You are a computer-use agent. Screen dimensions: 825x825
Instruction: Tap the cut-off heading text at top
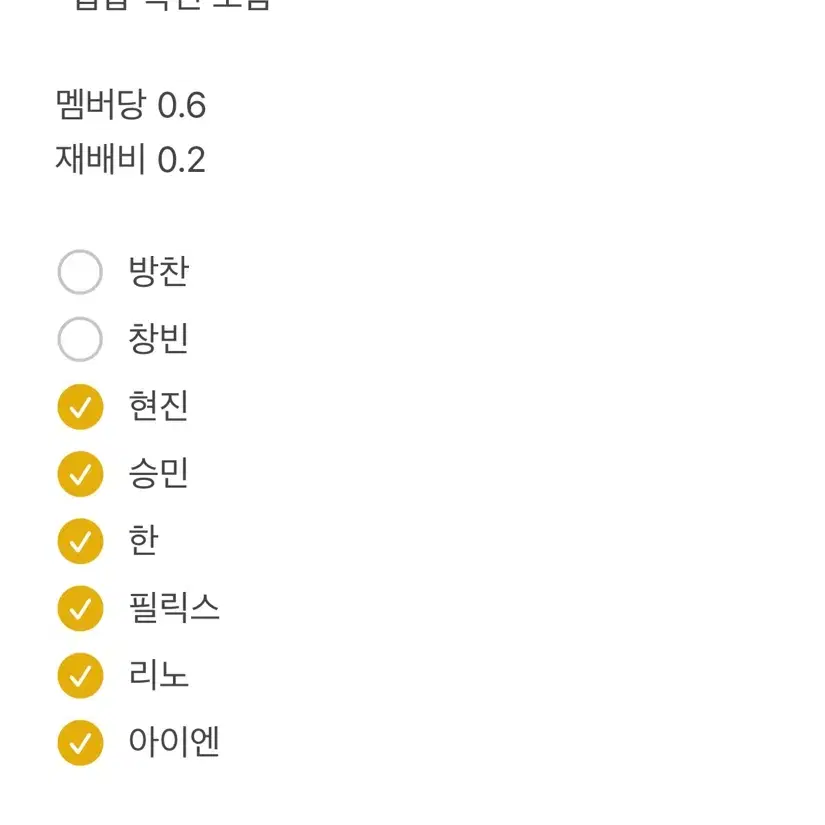pyautogui.click(x=172, y=5)
